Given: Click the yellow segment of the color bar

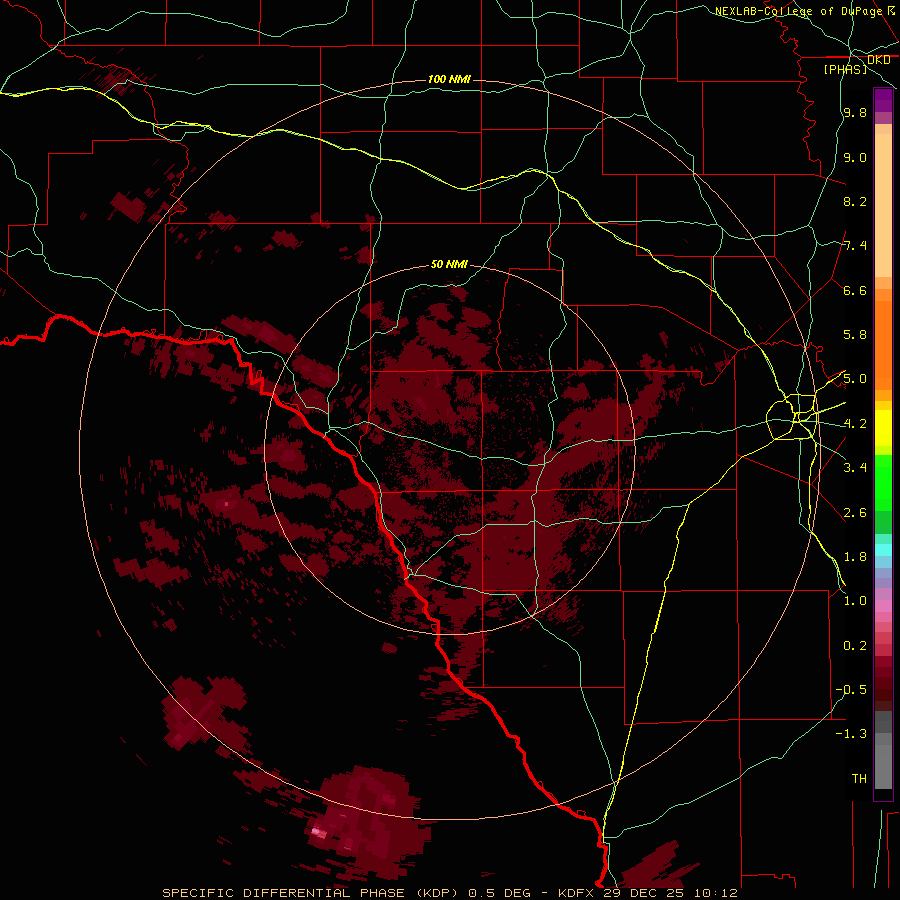Looking at the screenshot, I should tap(883, 428).
